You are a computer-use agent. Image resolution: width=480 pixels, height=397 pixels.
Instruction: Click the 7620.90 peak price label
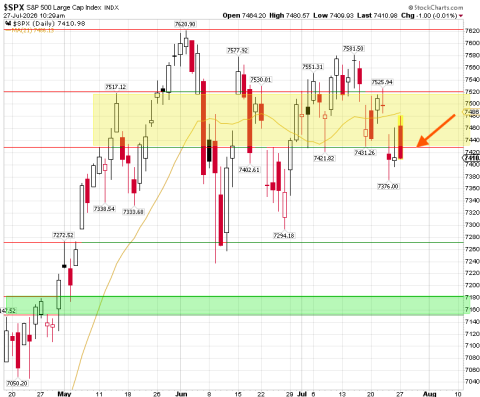tap(185, 24)
